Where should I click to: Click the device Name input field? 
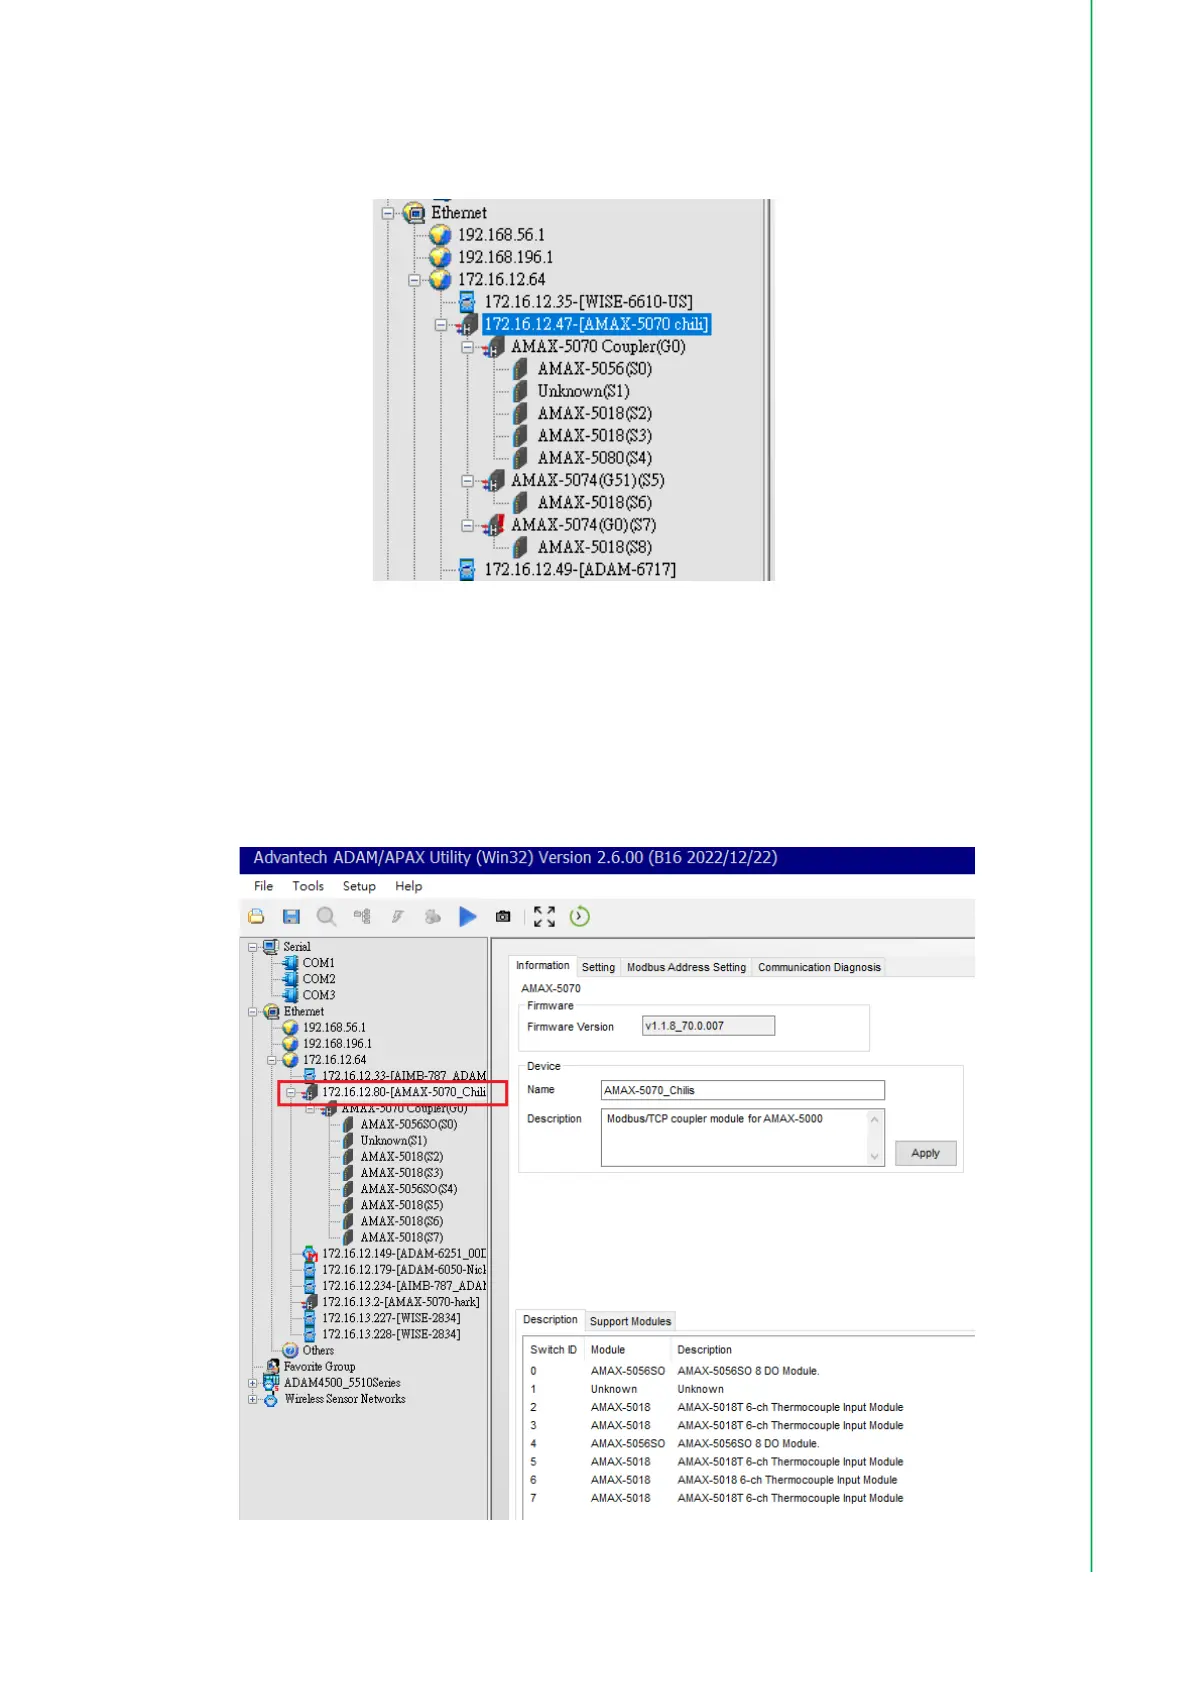(x=742, y=1091)
